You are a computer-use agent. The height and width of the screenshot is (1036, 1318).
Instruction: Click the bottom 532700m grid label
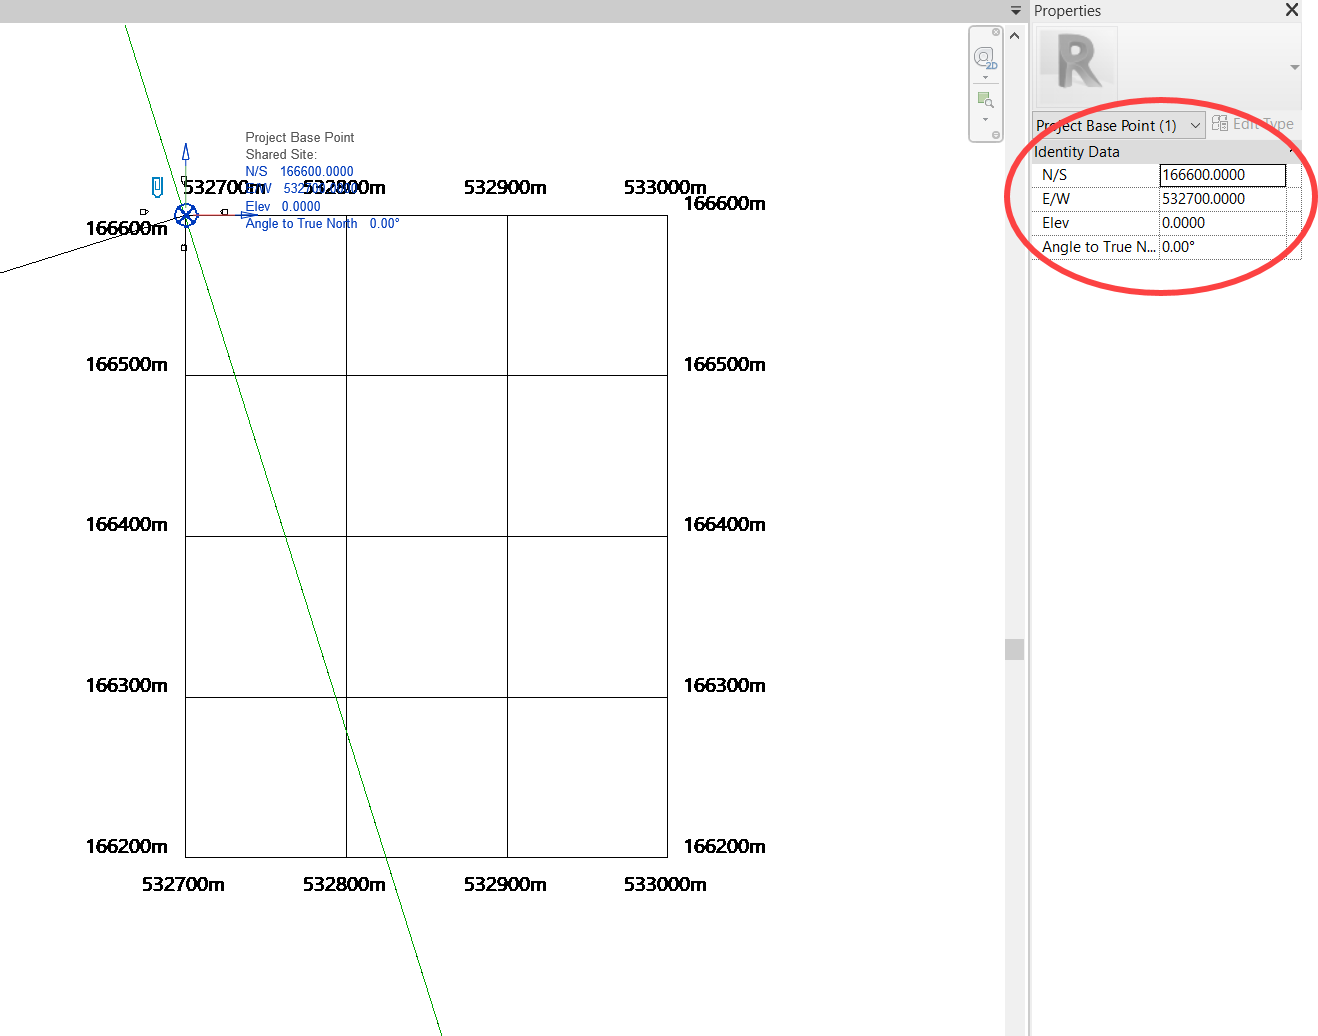[183, 884]
